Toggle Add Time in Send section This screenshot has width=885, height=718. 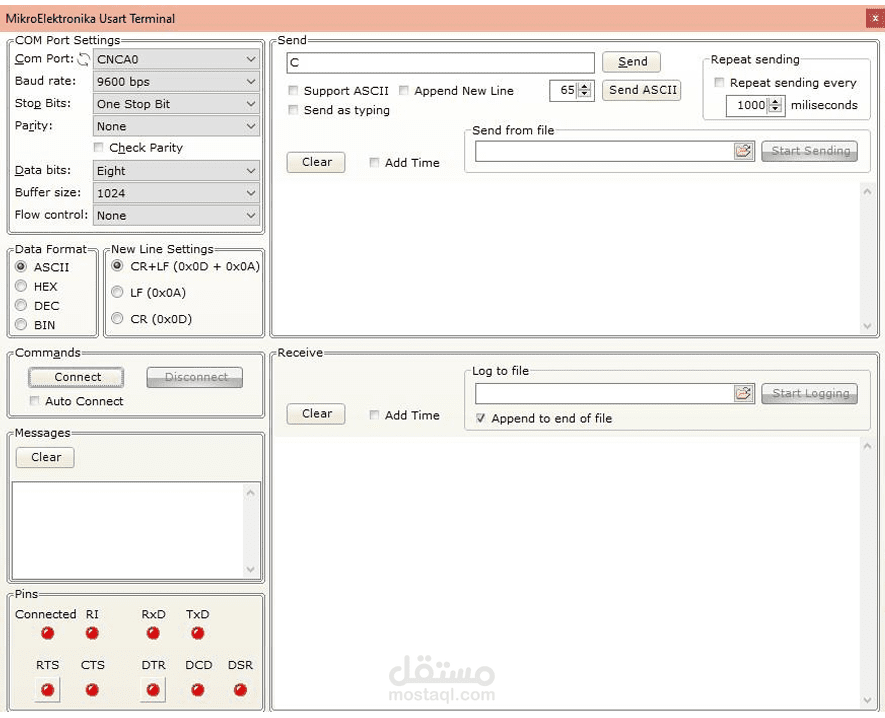pyautogui.click(x=374, y=163)
